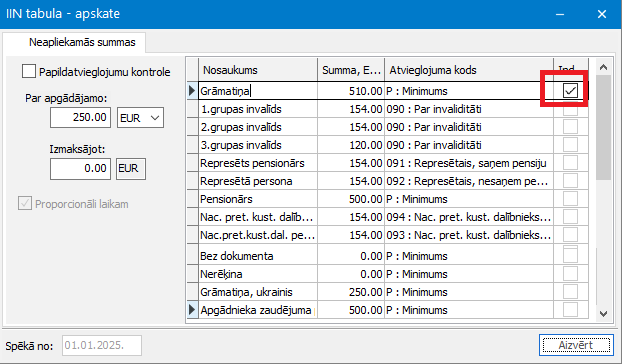This screenshot has height=364, width=623.
Task: Toggle the disabled Proporcionāli laikam checkbox
Action: (x=25, y=203)
